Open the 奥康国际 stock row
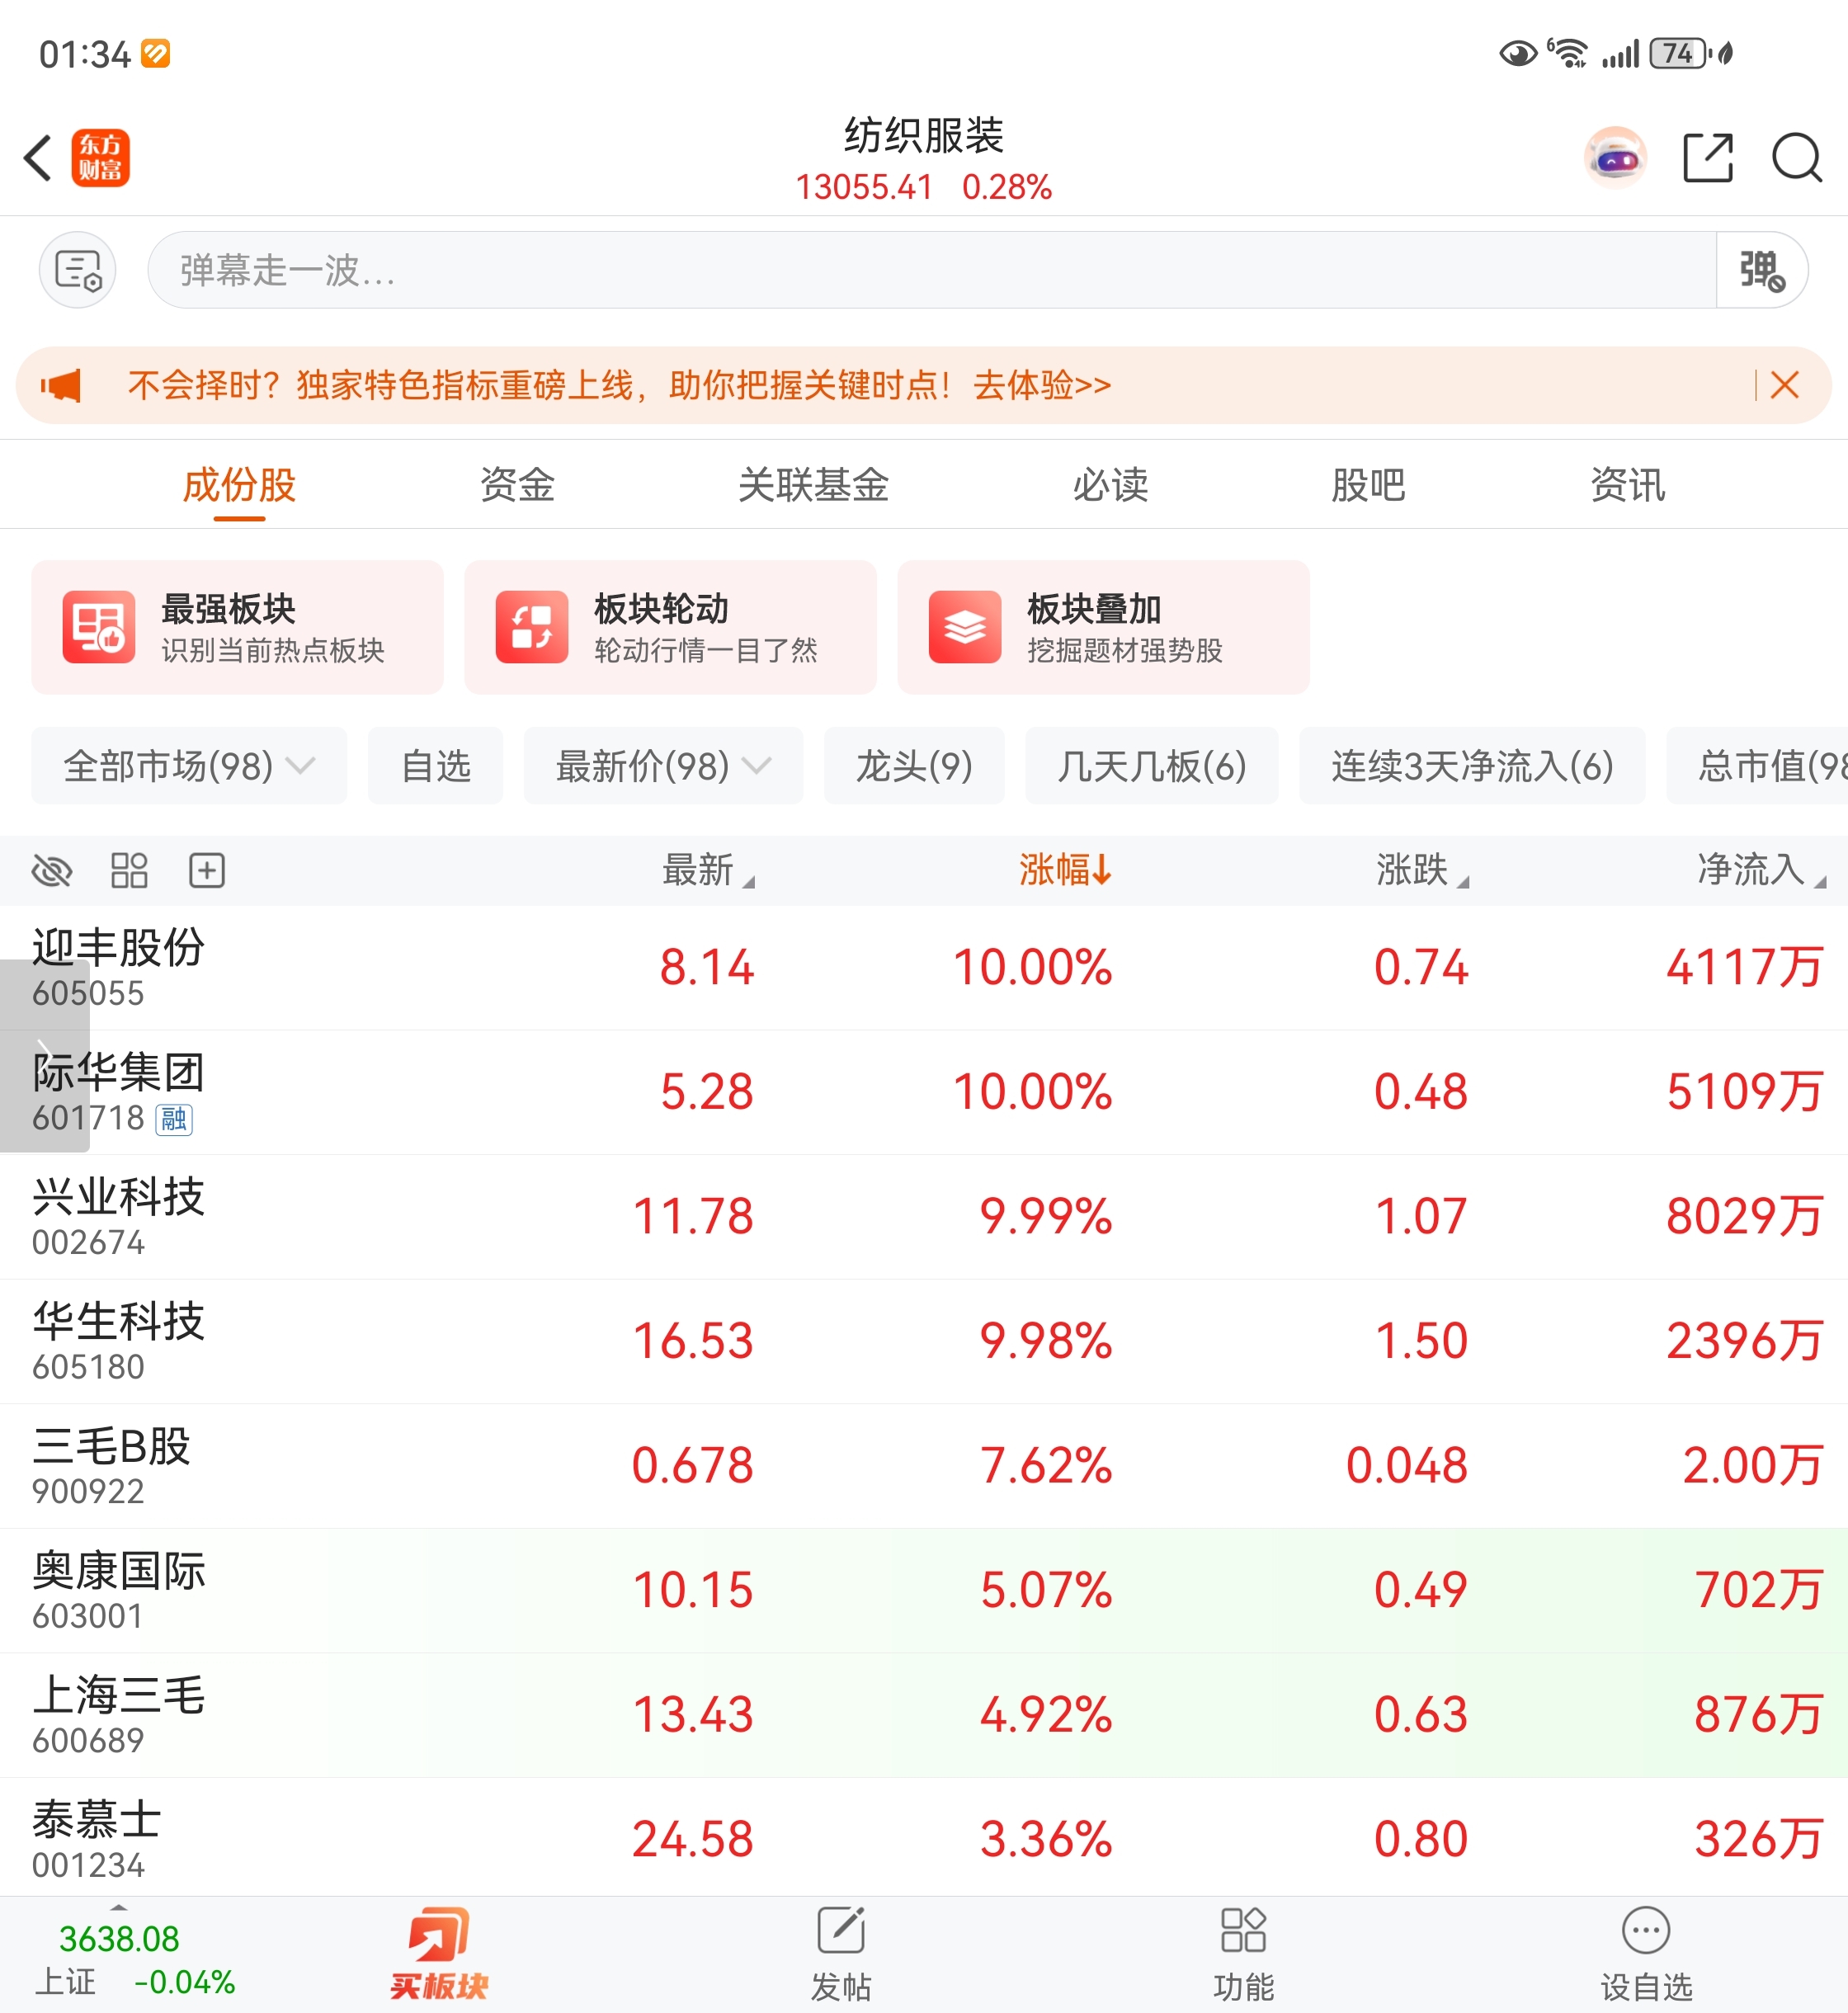Image resolution: width=1848 pixels, height=2013 pixels. [x=924, y=1590]
